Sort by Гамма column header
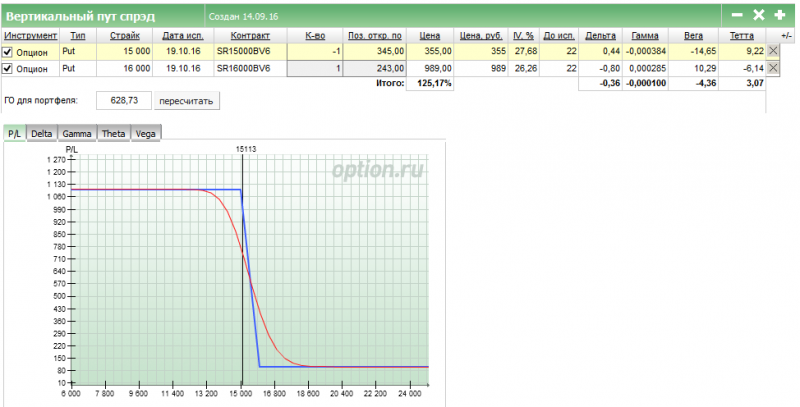 point(644,36)
